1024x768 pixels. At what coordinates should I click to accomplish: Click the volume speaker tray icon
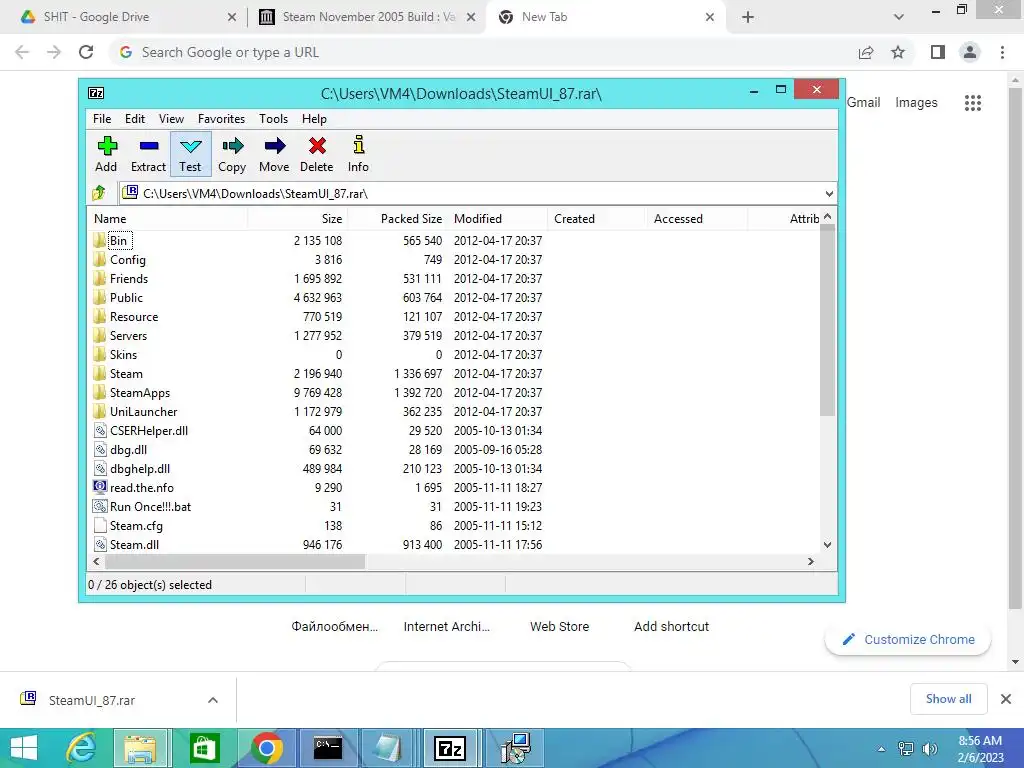click(929, 748)
